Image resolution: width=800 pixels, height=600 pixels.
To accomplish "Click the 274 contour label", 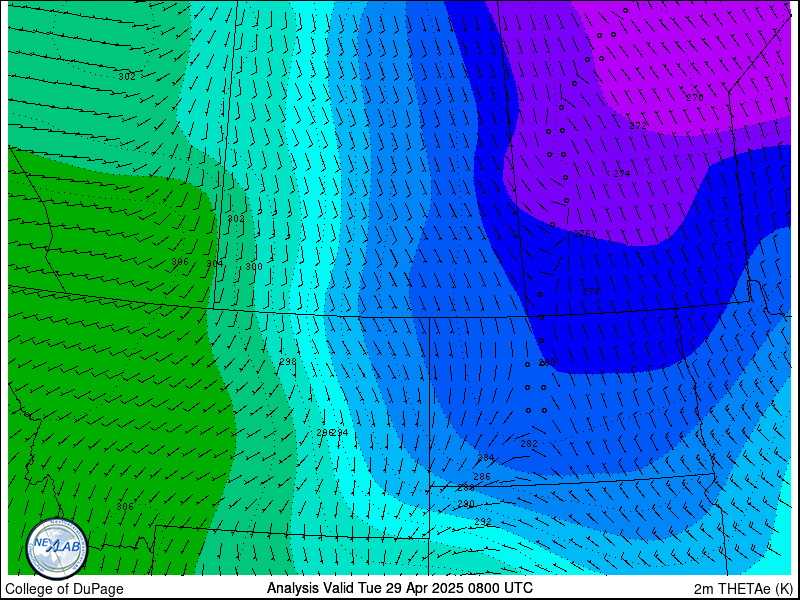I will coord(621,173).
